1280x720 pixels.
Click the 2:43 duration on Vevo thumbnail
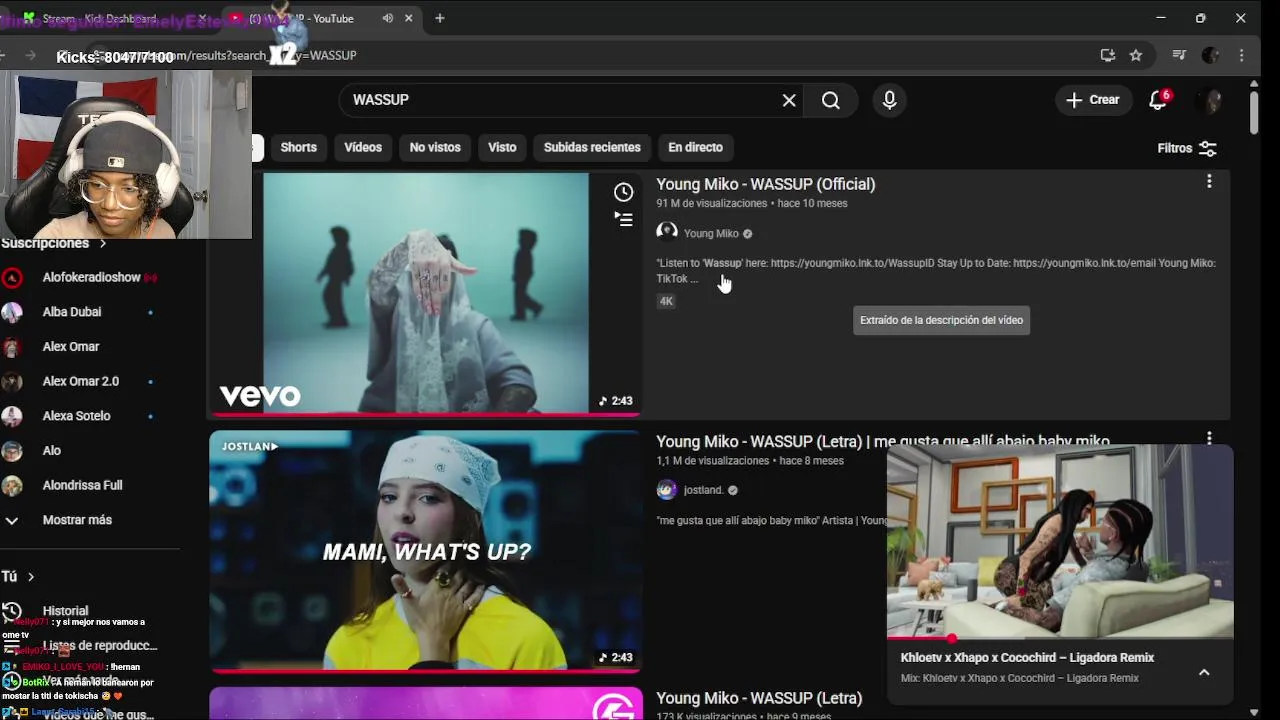[x=616, y=401]
